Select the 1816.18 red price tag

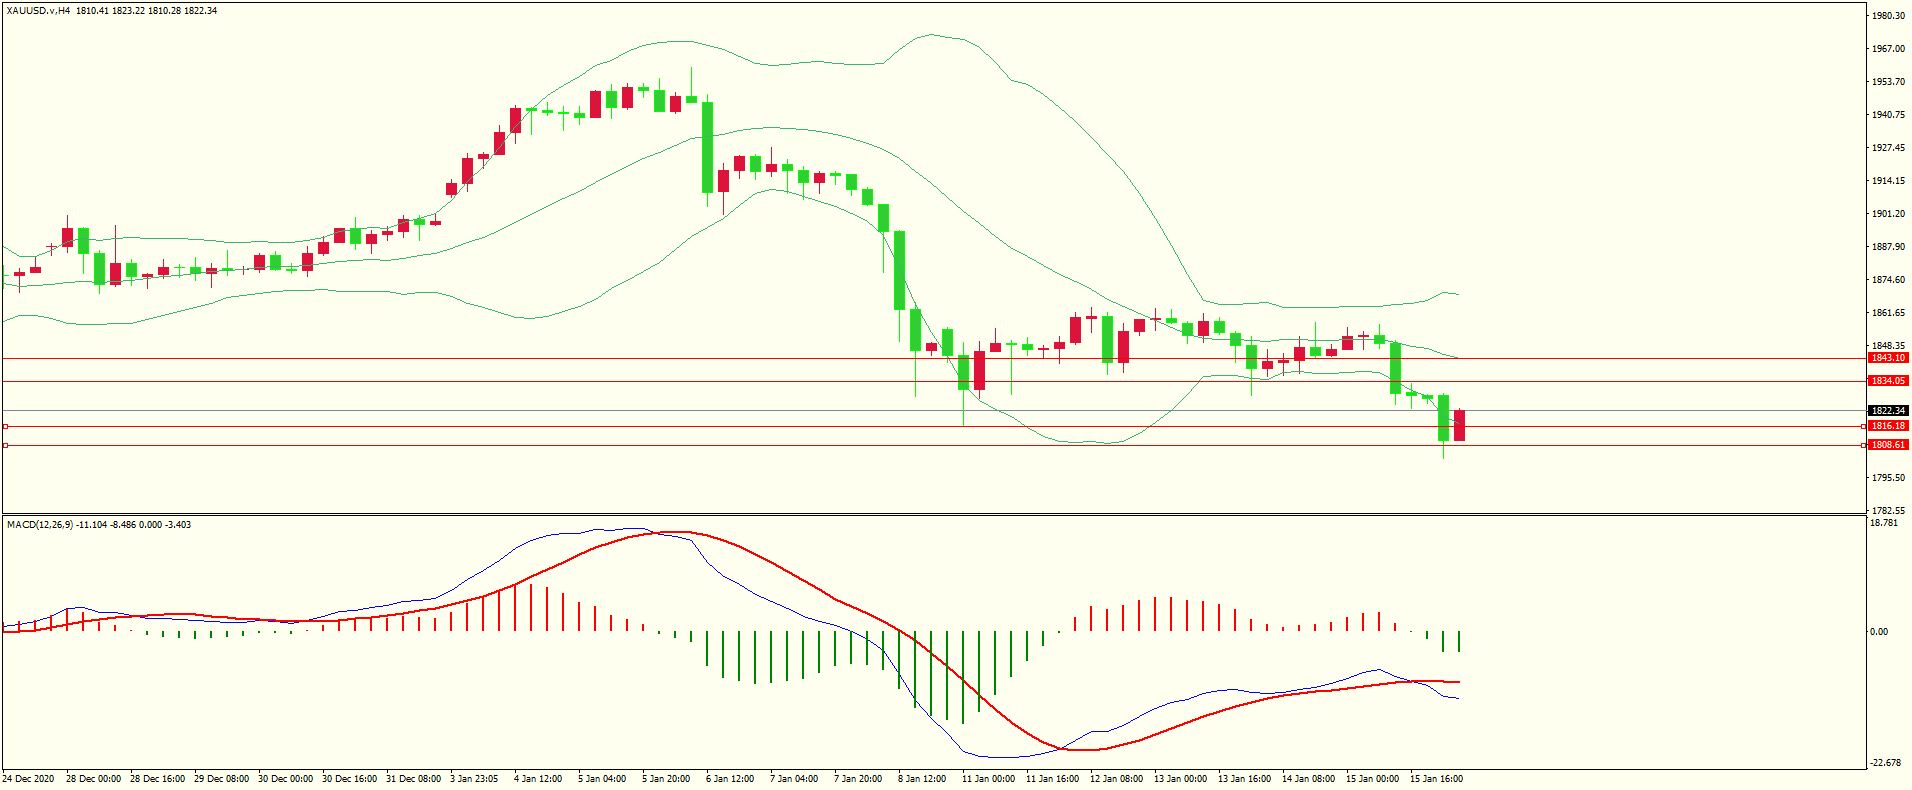point(1888,426)
